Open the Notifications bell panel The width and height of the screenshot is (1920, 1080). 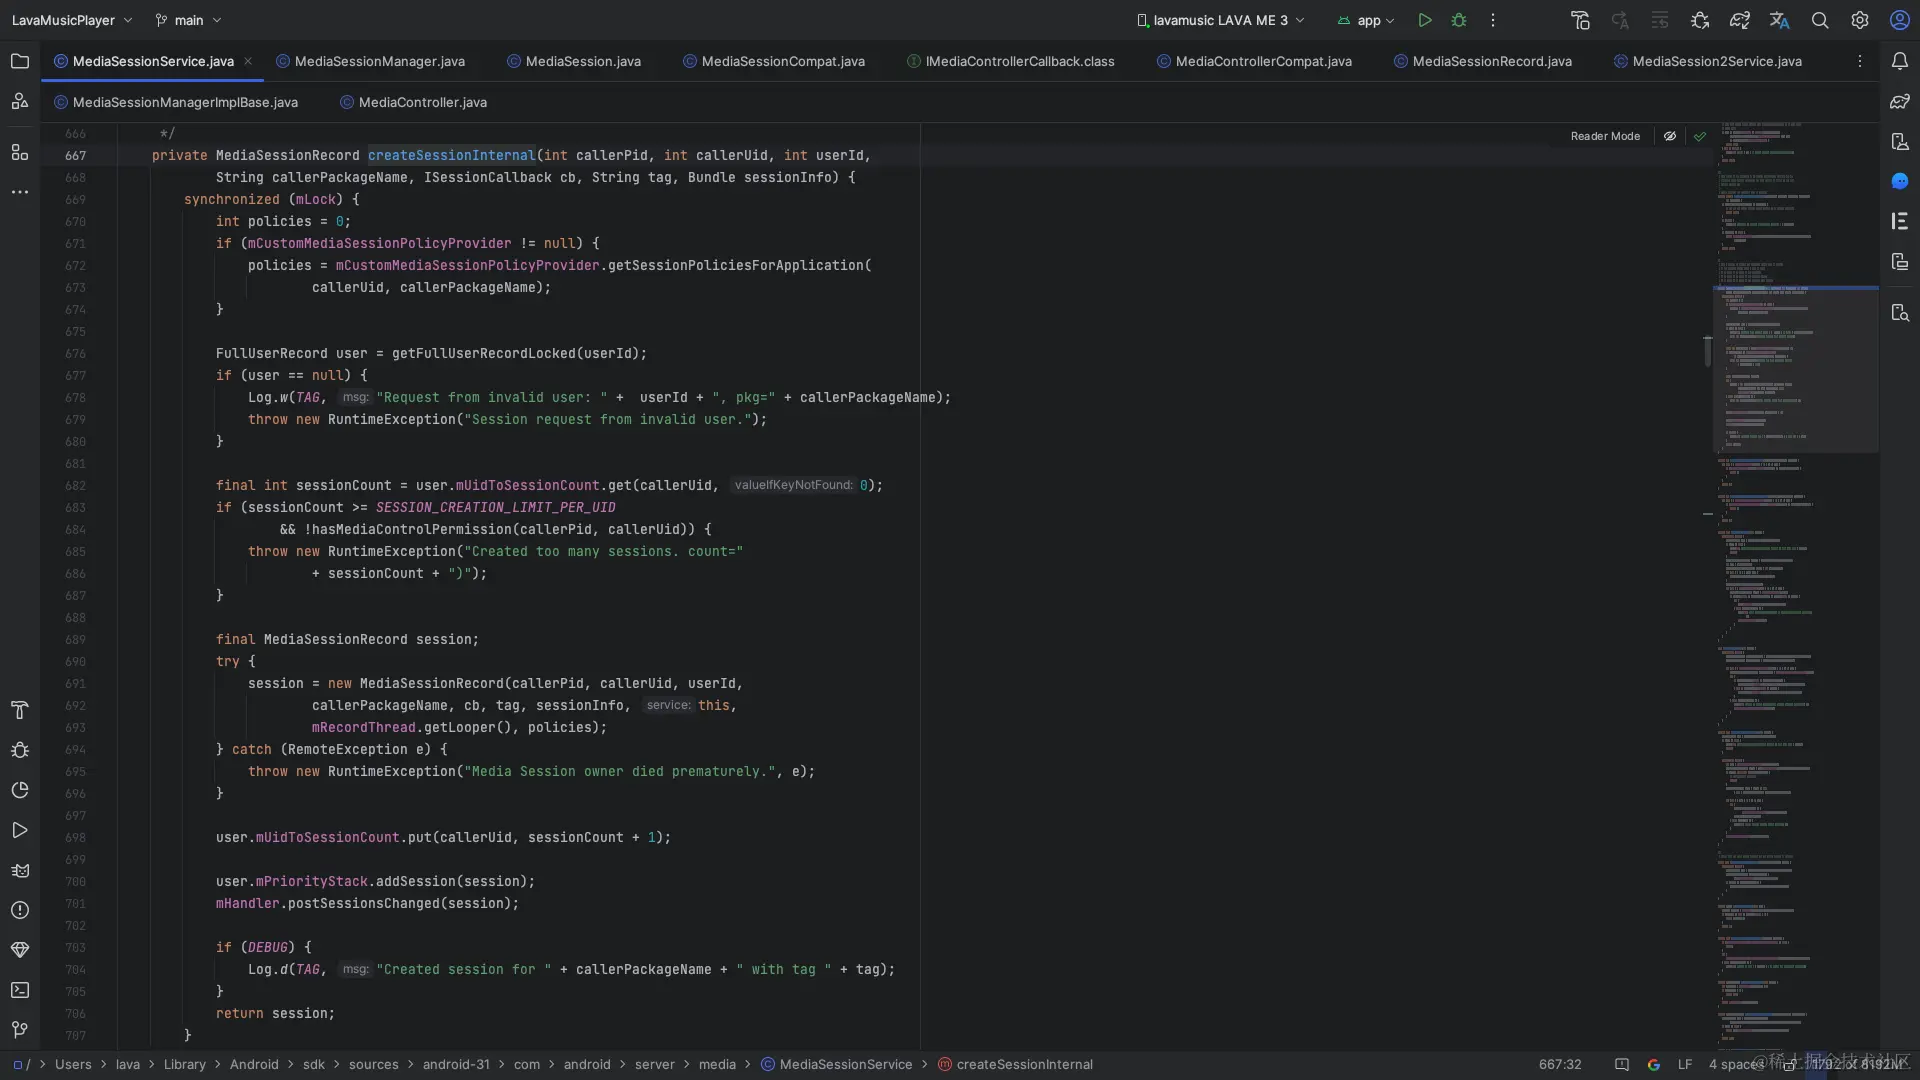point(1900,61)
